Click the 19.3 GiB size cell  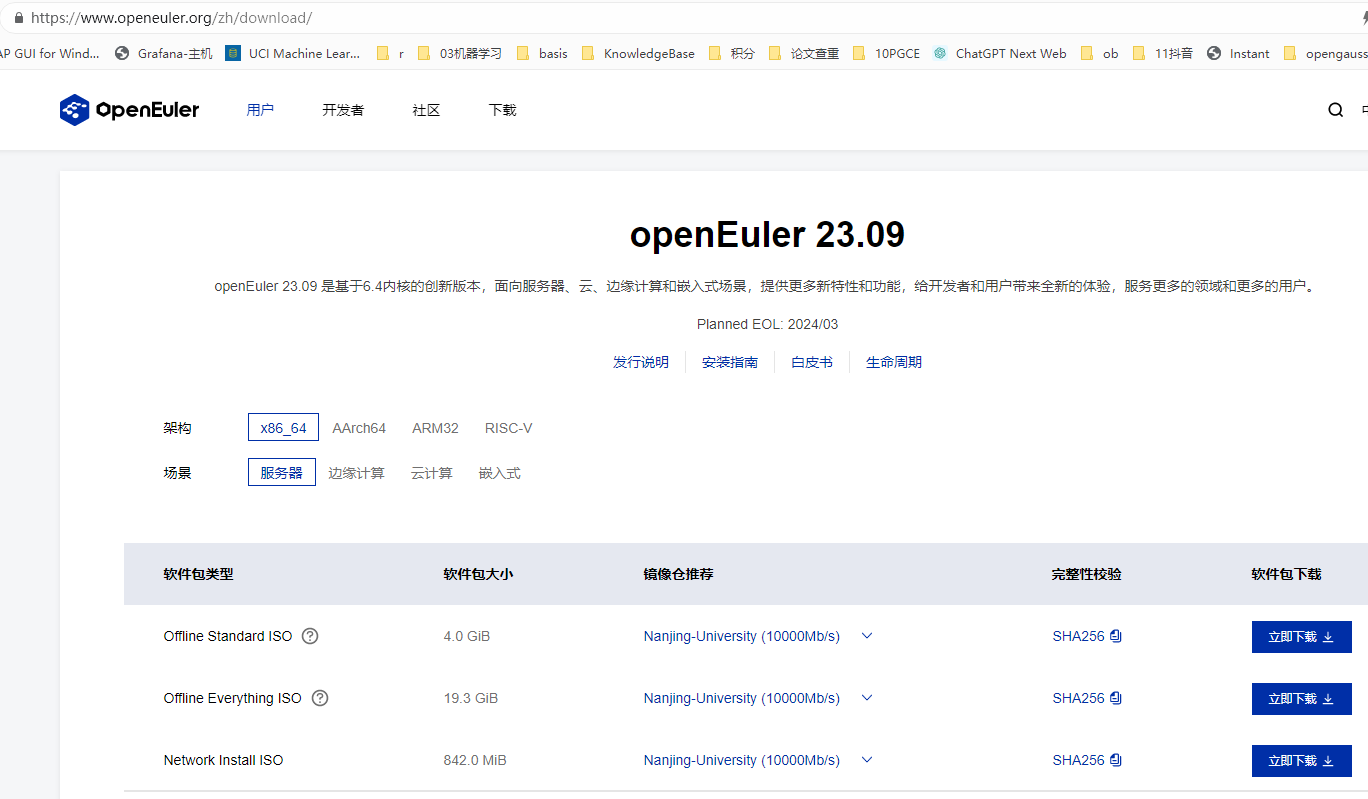(471, 698)
